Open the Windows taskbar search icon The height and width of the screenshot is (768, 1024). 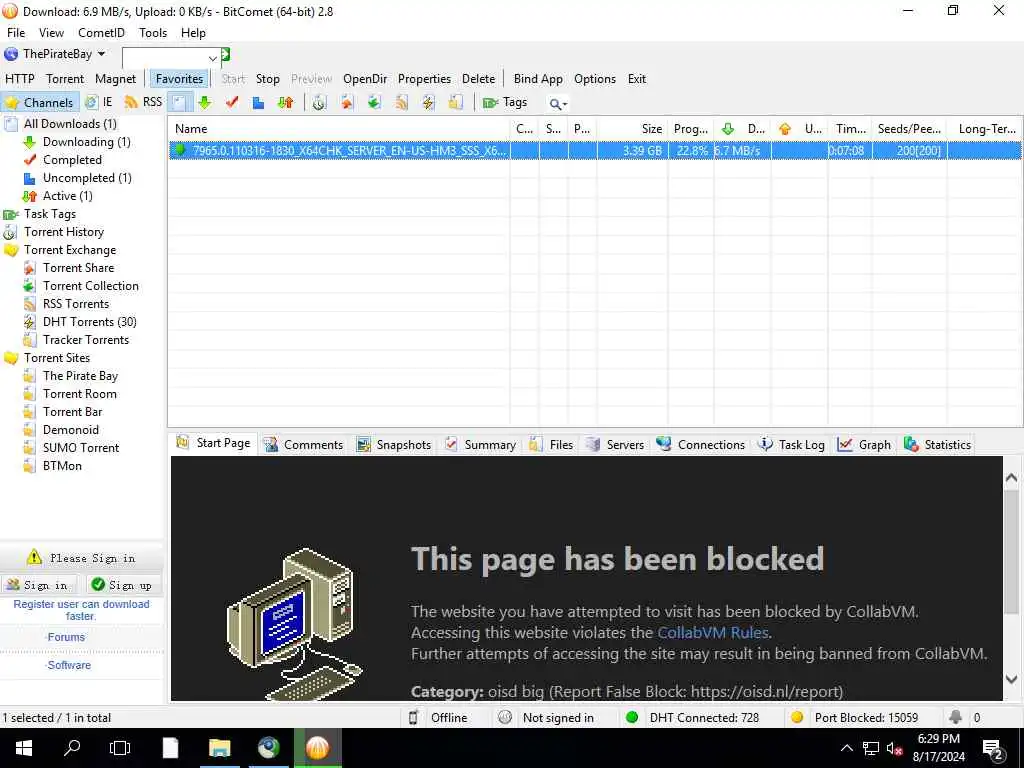coord(72,748)
